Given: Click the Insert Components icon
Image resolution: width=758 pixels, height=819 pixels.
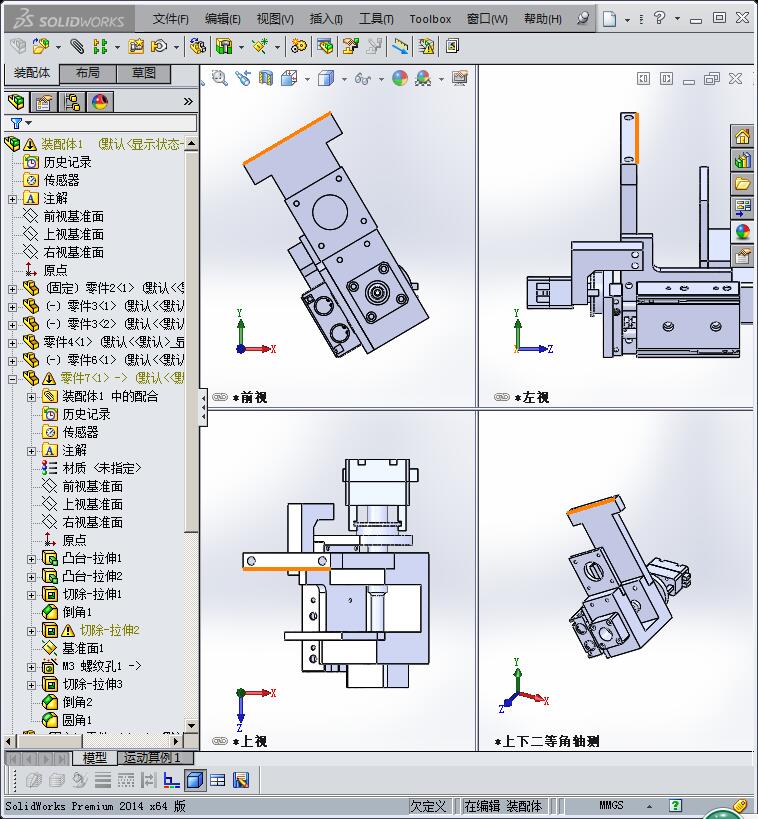Looking at the screenshot, I should (x=41, y=46).
